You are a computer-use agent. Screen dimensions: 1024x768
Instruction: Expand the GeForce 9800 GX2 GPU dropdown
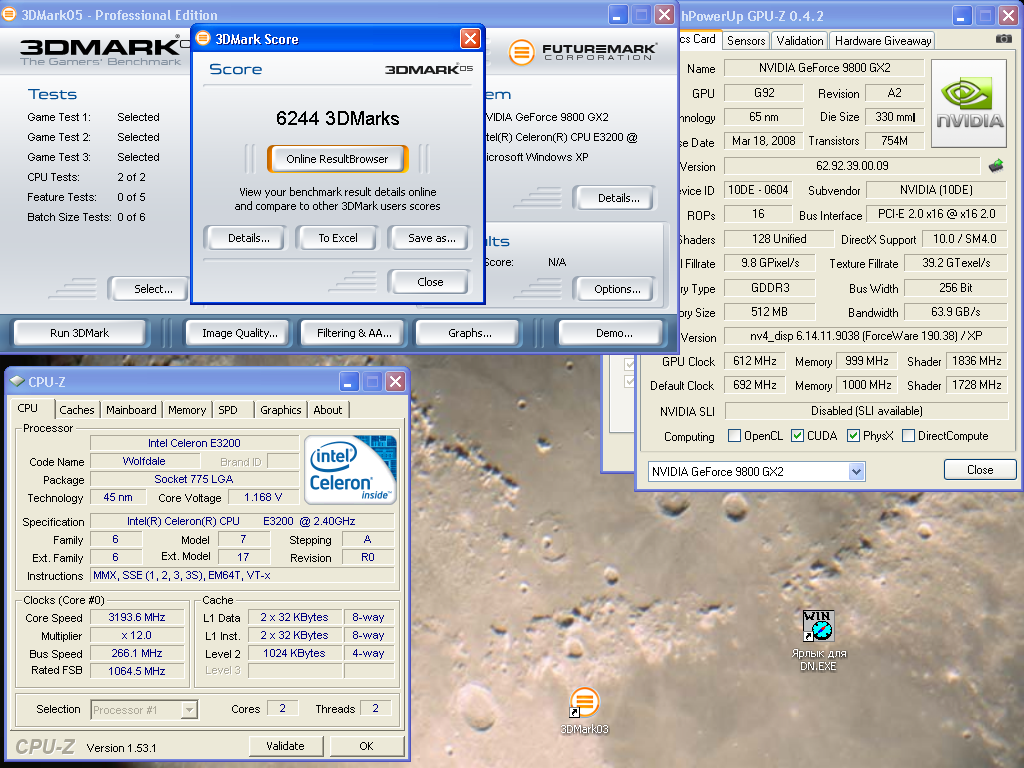(856, 471)
